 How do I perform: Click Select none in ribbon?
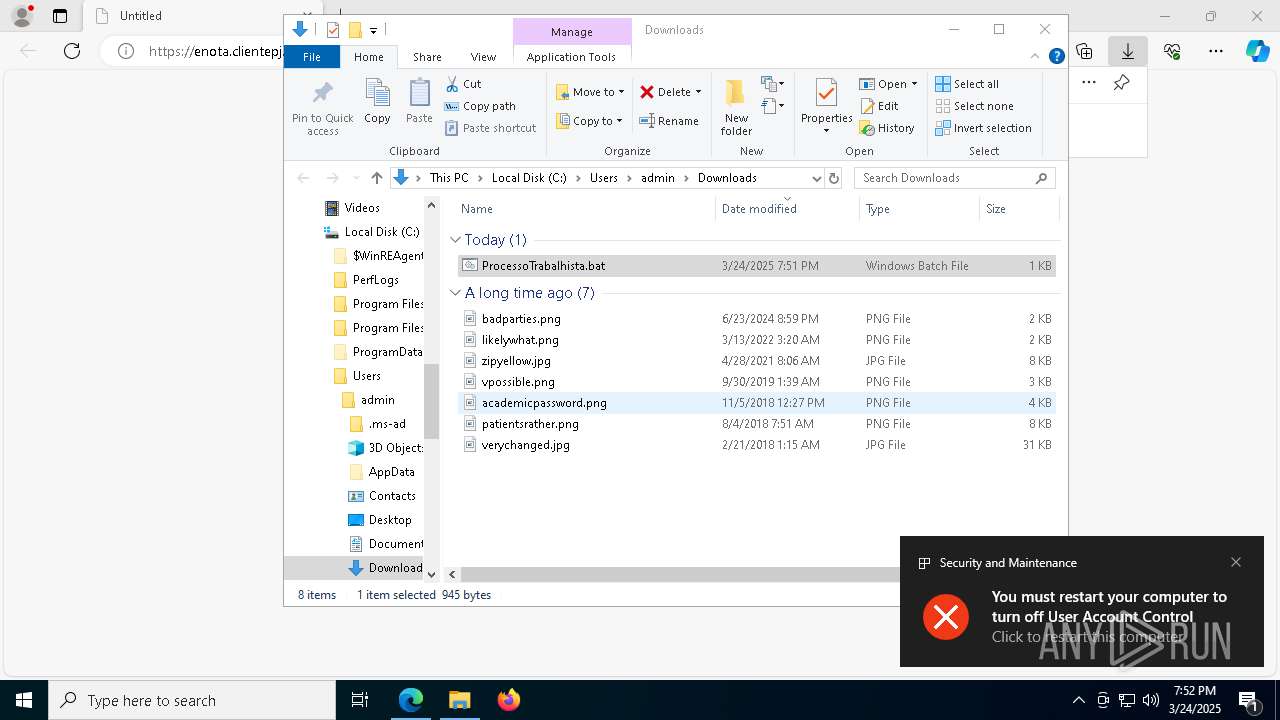pyautogui.click(x=974, y=106)
